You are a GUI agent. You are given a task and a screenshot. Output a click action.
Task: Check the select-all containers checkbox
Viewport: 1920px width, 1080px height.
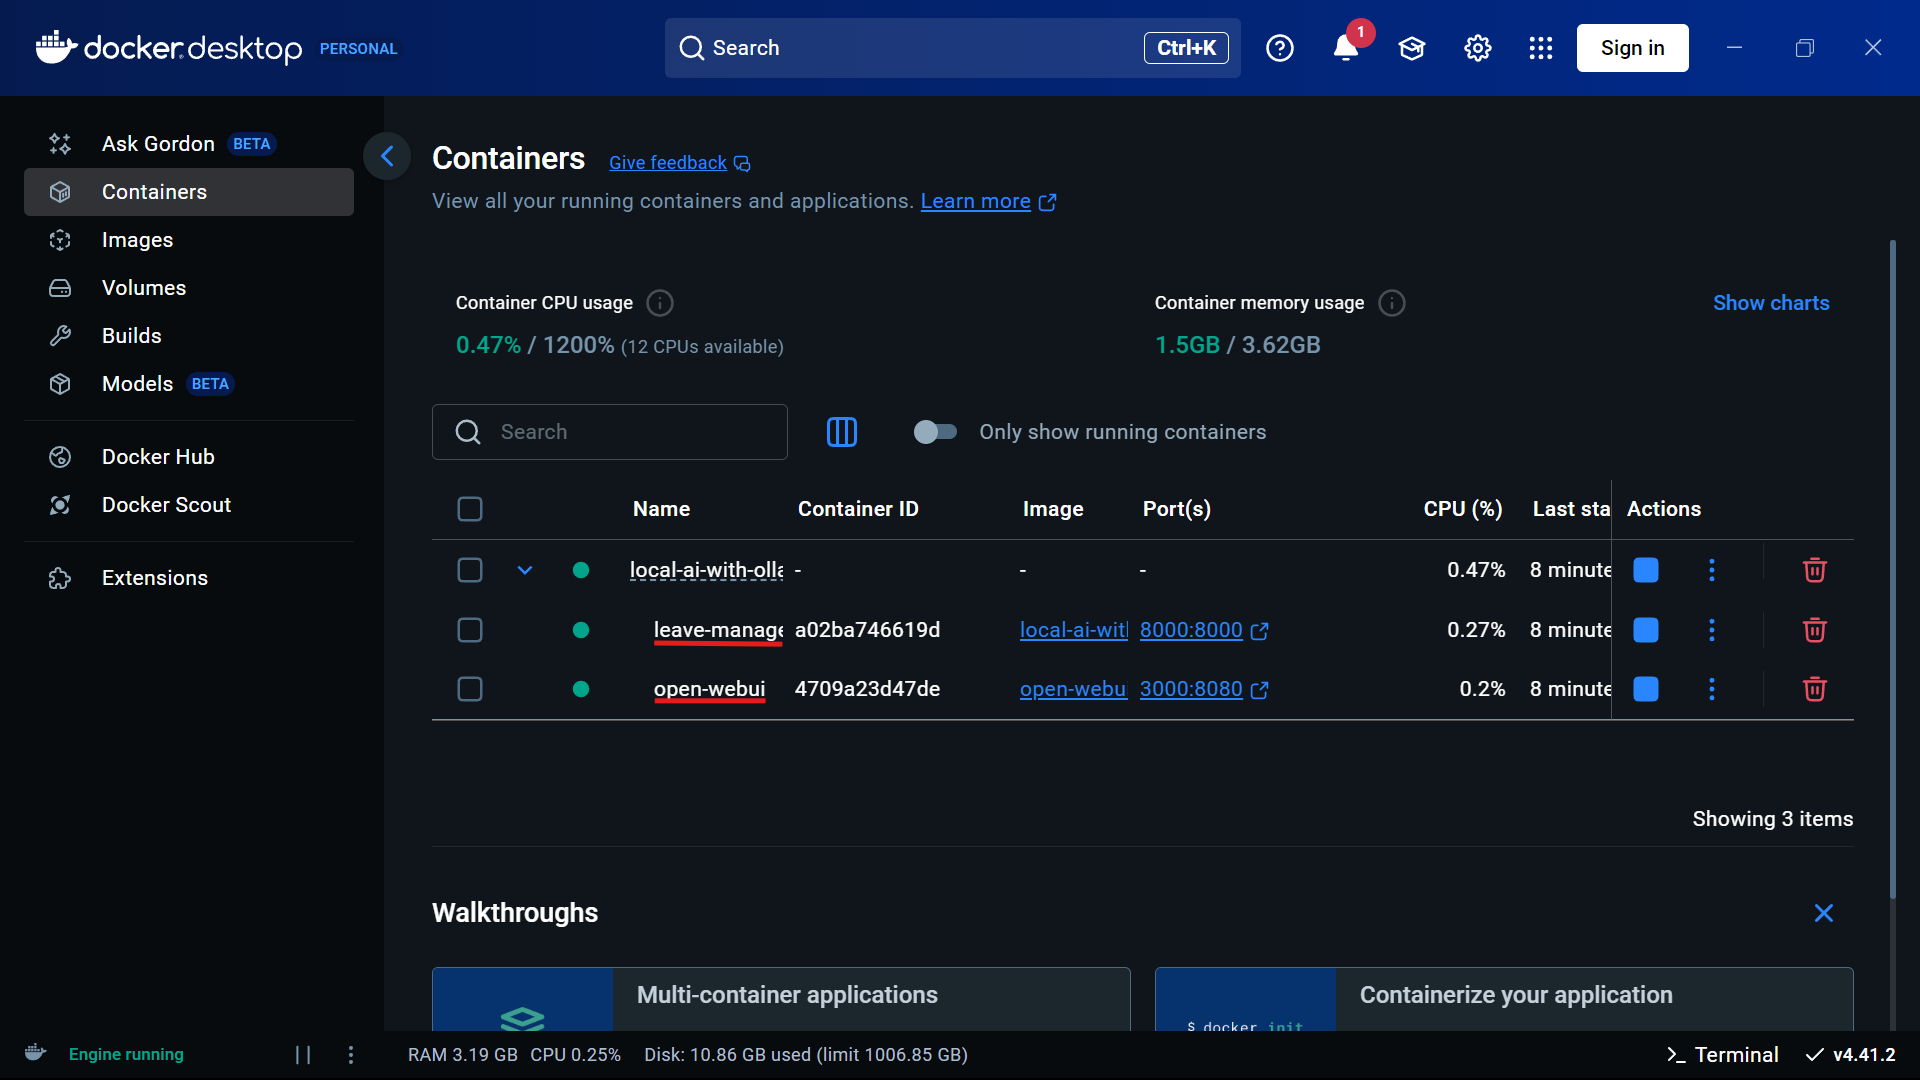coord(470,509)
